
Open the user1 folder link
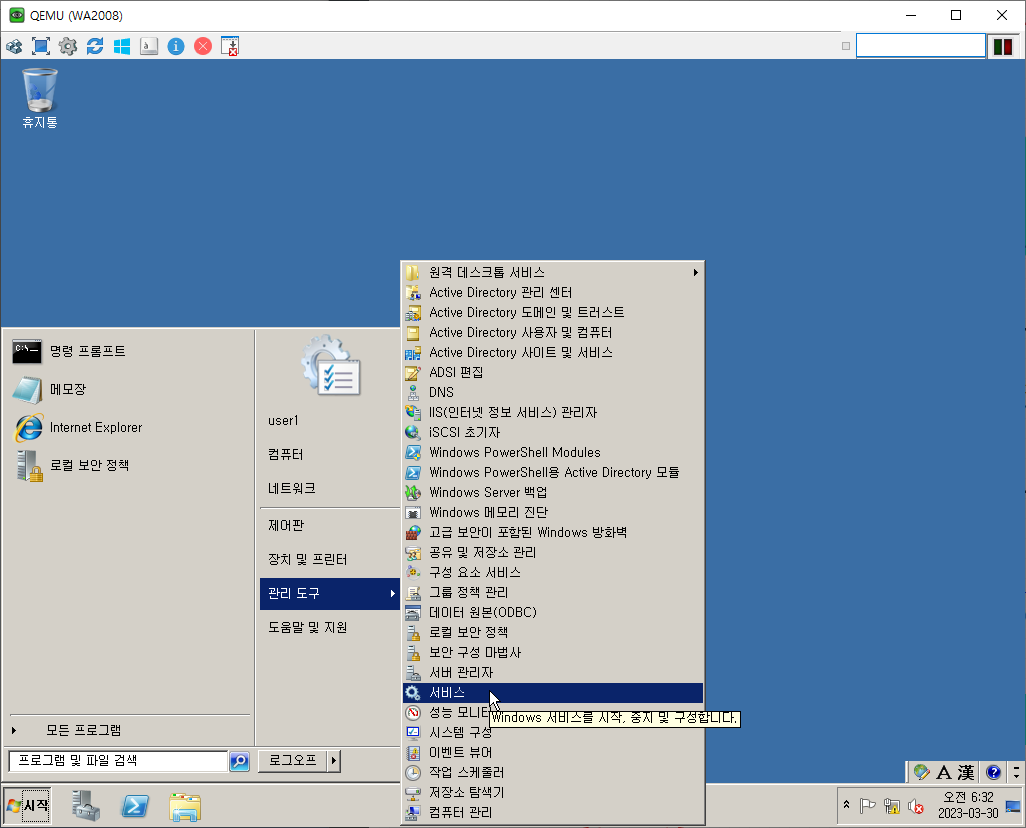click(x=283, y=421)
